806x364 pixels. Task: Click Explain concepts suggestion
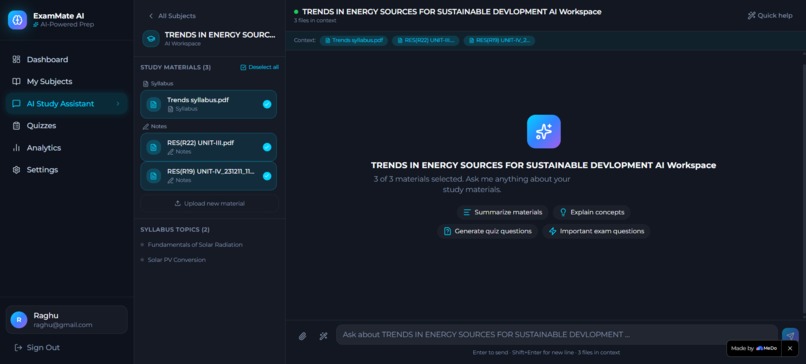click(592, 212)
